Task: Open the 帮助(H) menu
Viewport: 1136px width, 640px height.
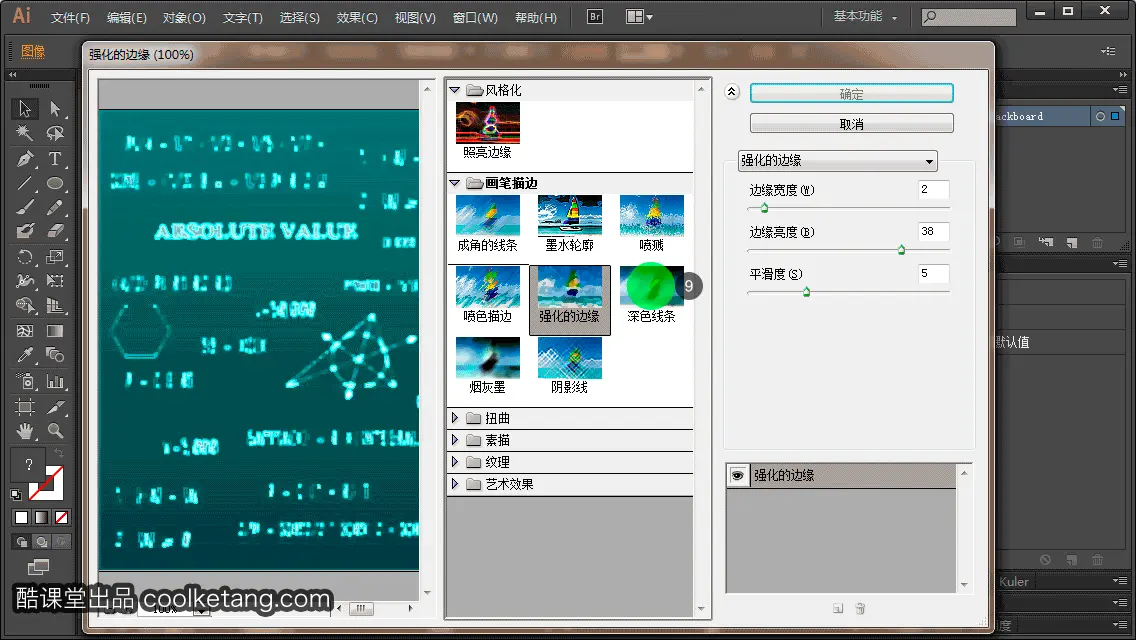Action: tap(536, 17)
